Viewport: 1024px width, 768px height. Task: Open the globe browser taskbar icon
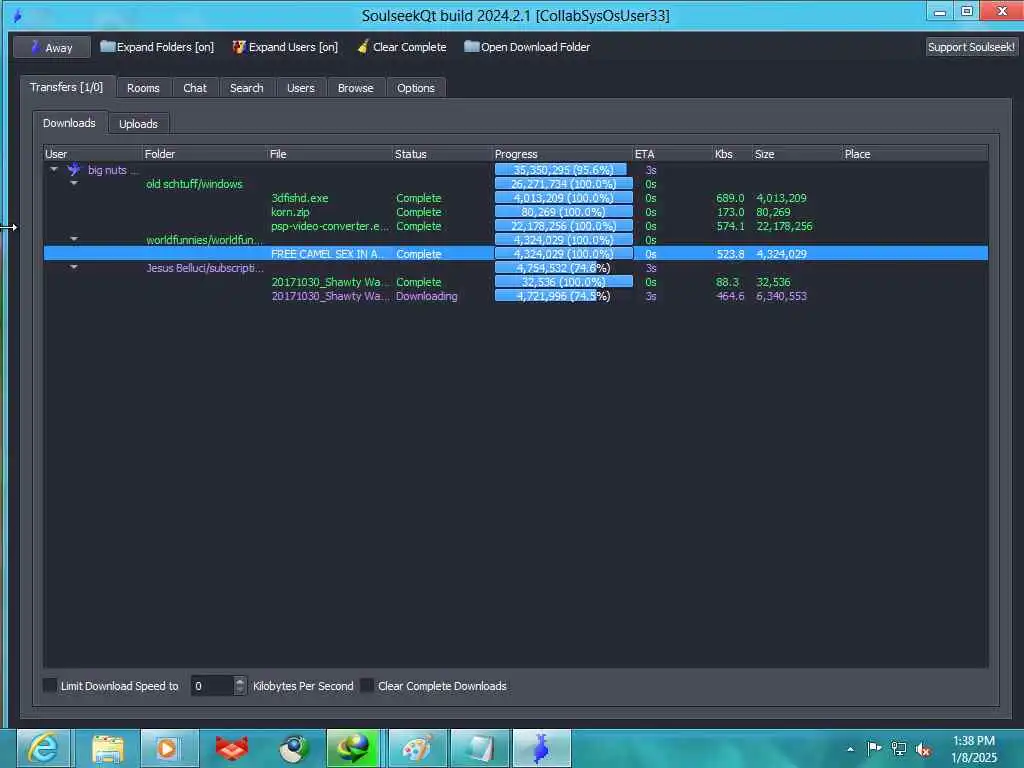click(x=294, y=748)
